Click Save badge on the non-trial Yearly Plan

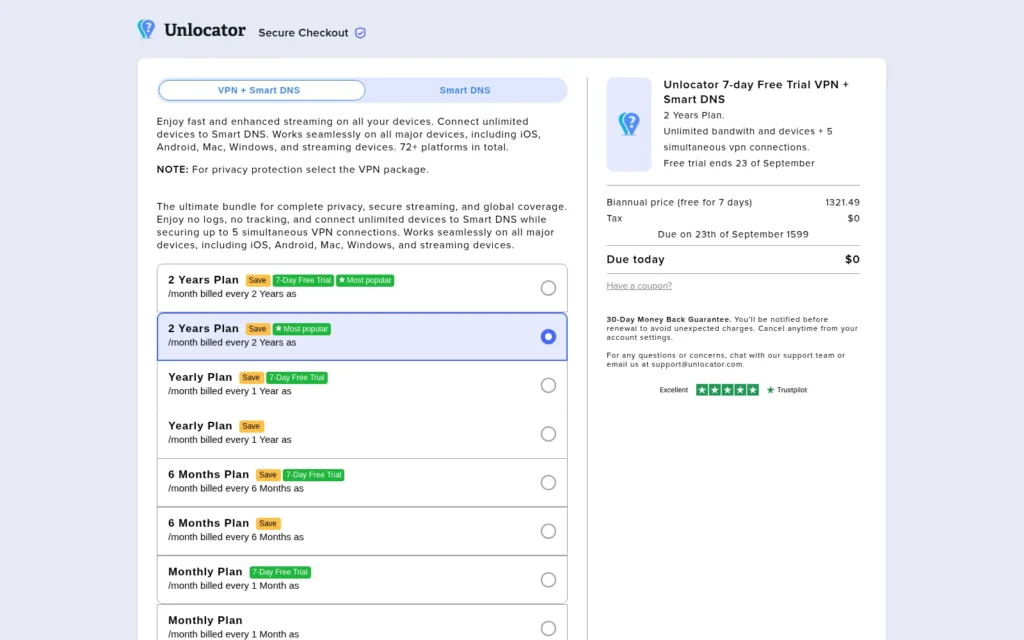point(251,426)
